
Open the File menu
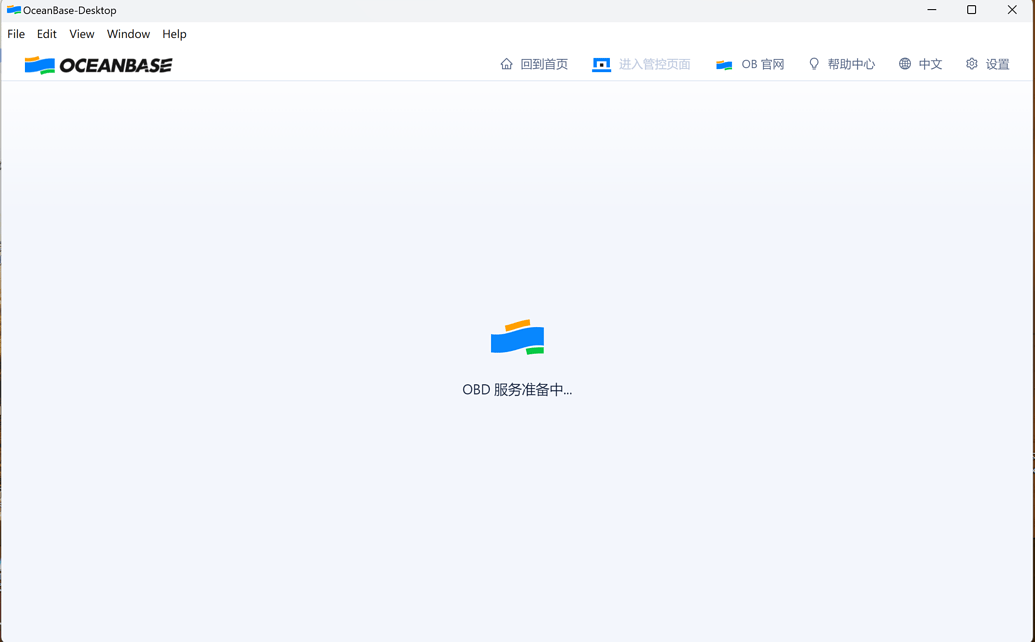pos(16,33)
